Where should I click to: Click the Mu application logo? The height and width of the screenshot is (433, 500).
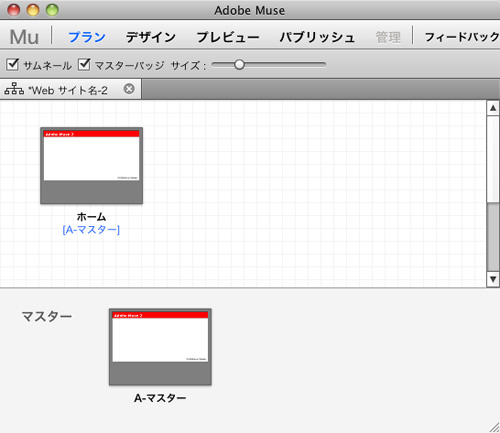(24, 37)
